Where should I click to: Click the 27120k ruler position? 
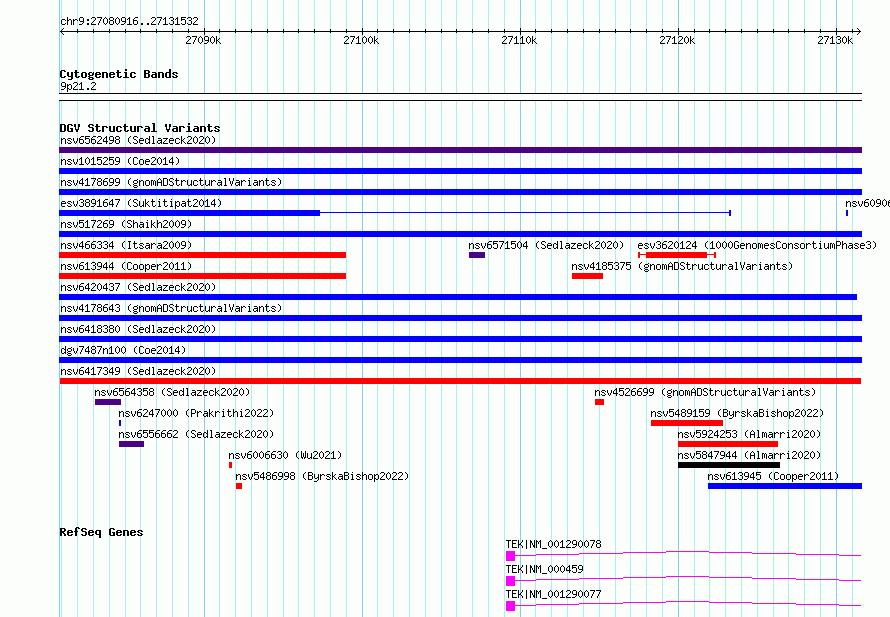[677, 40]
